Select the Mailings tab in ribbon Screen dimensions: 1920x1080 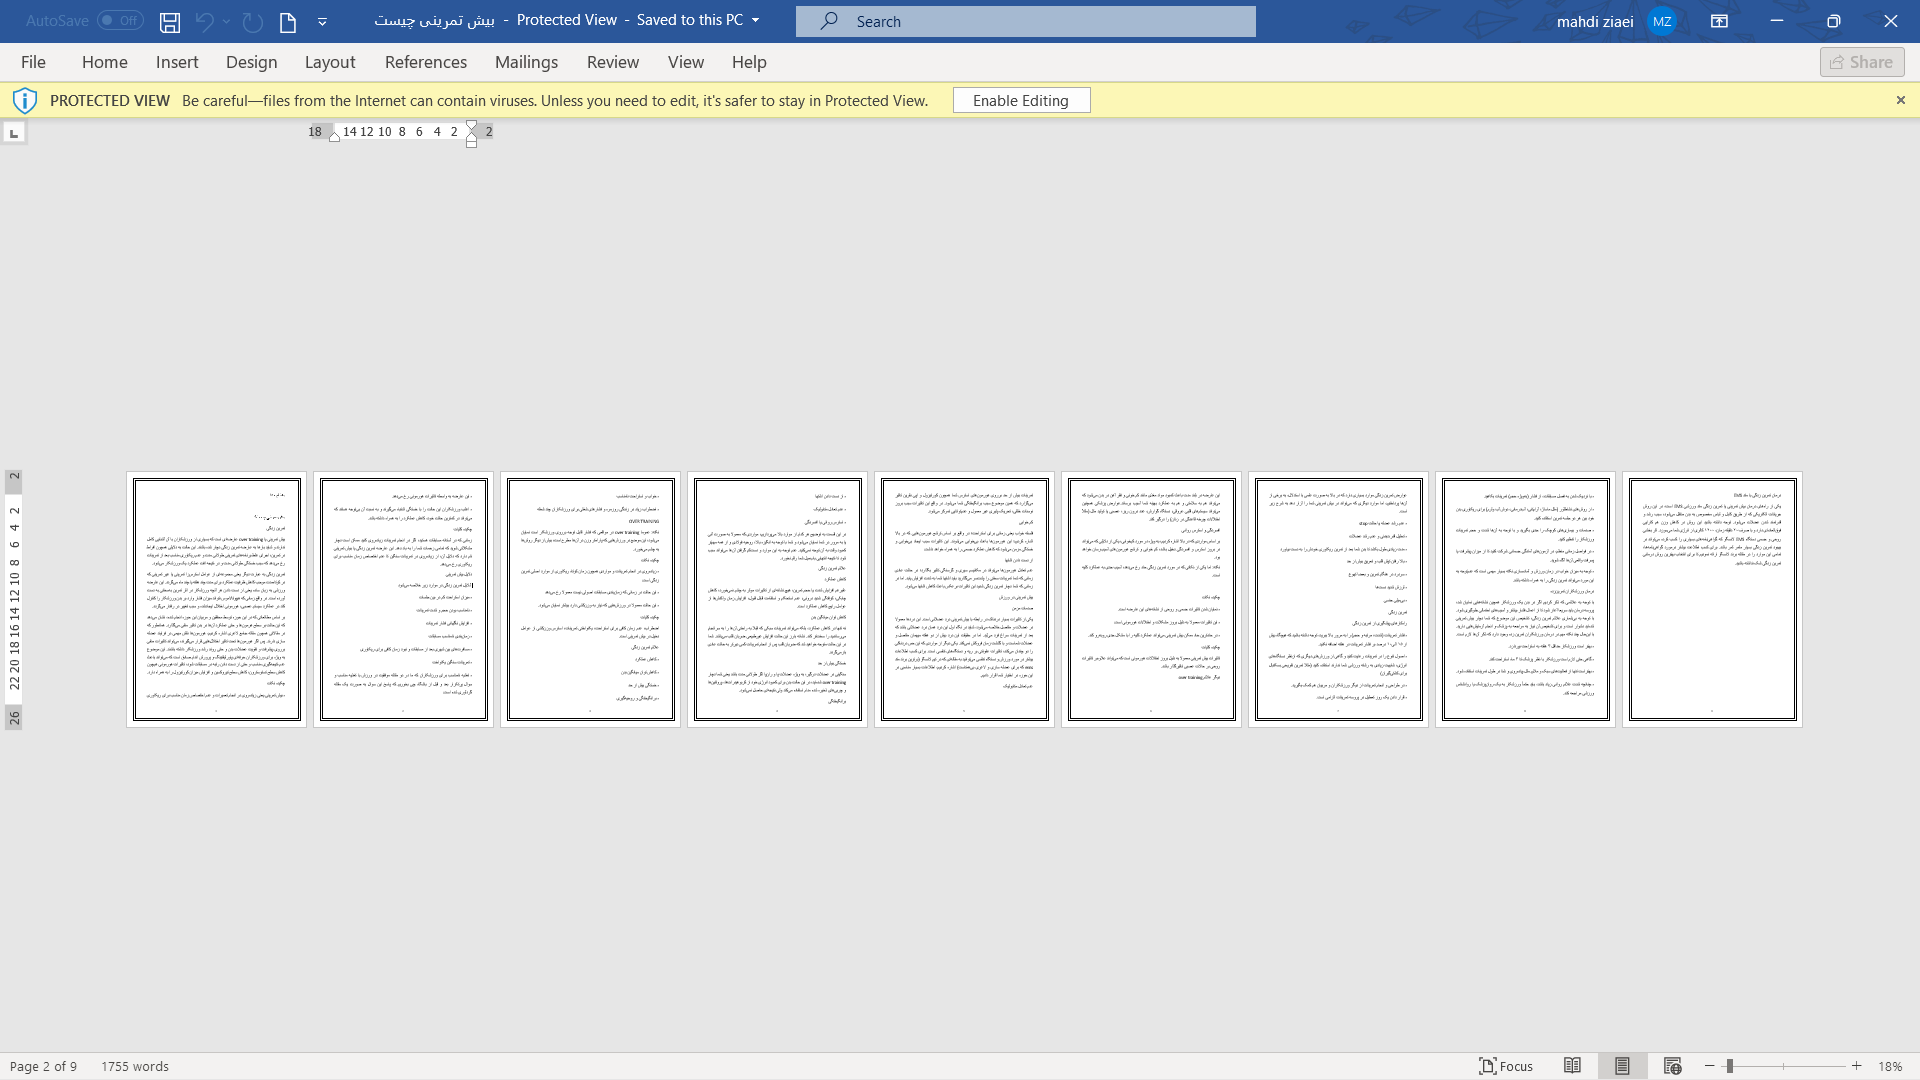(526, 62)
